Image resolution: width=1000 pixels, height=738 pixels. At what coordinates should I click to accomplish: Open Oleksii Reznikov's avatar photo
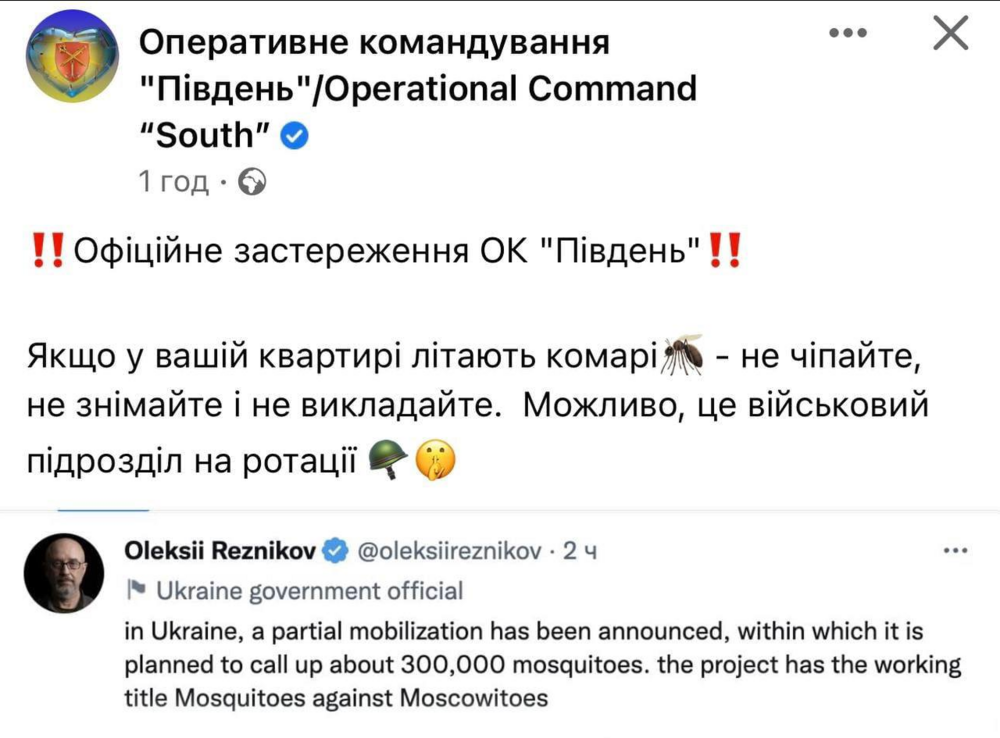tap(64, 572)
